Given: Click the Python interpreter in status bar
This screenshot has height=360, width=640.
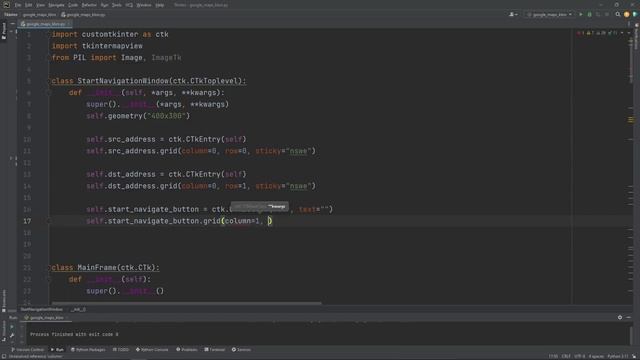Looking at the screenshot, I should click(618, 356).
